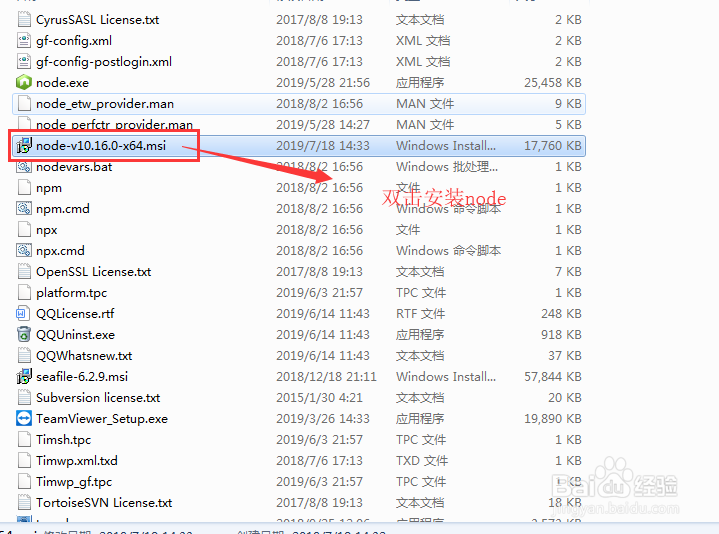Select file name node_etw_provider.man
The width and height of the screenshot is (719, 534).
click(105, 104)
